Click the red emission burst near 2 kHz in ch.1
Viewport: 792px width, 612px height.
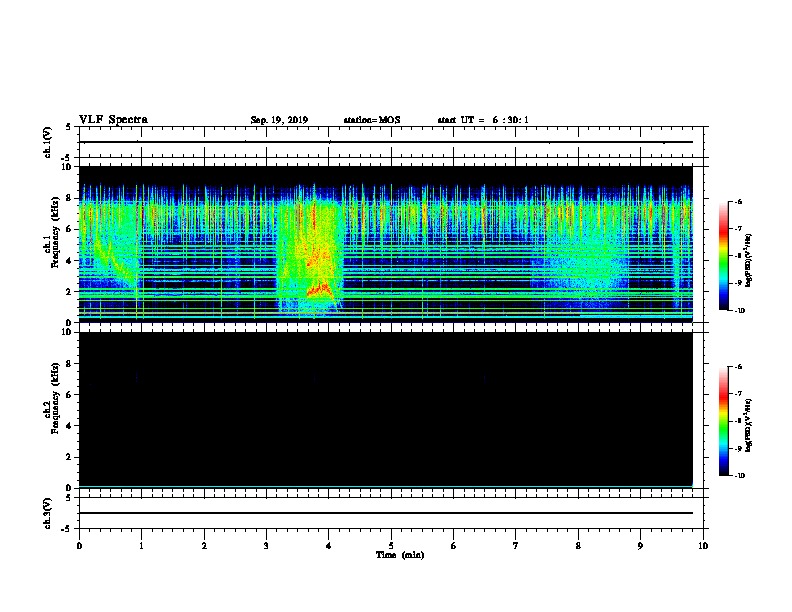[x=319, y=289]
